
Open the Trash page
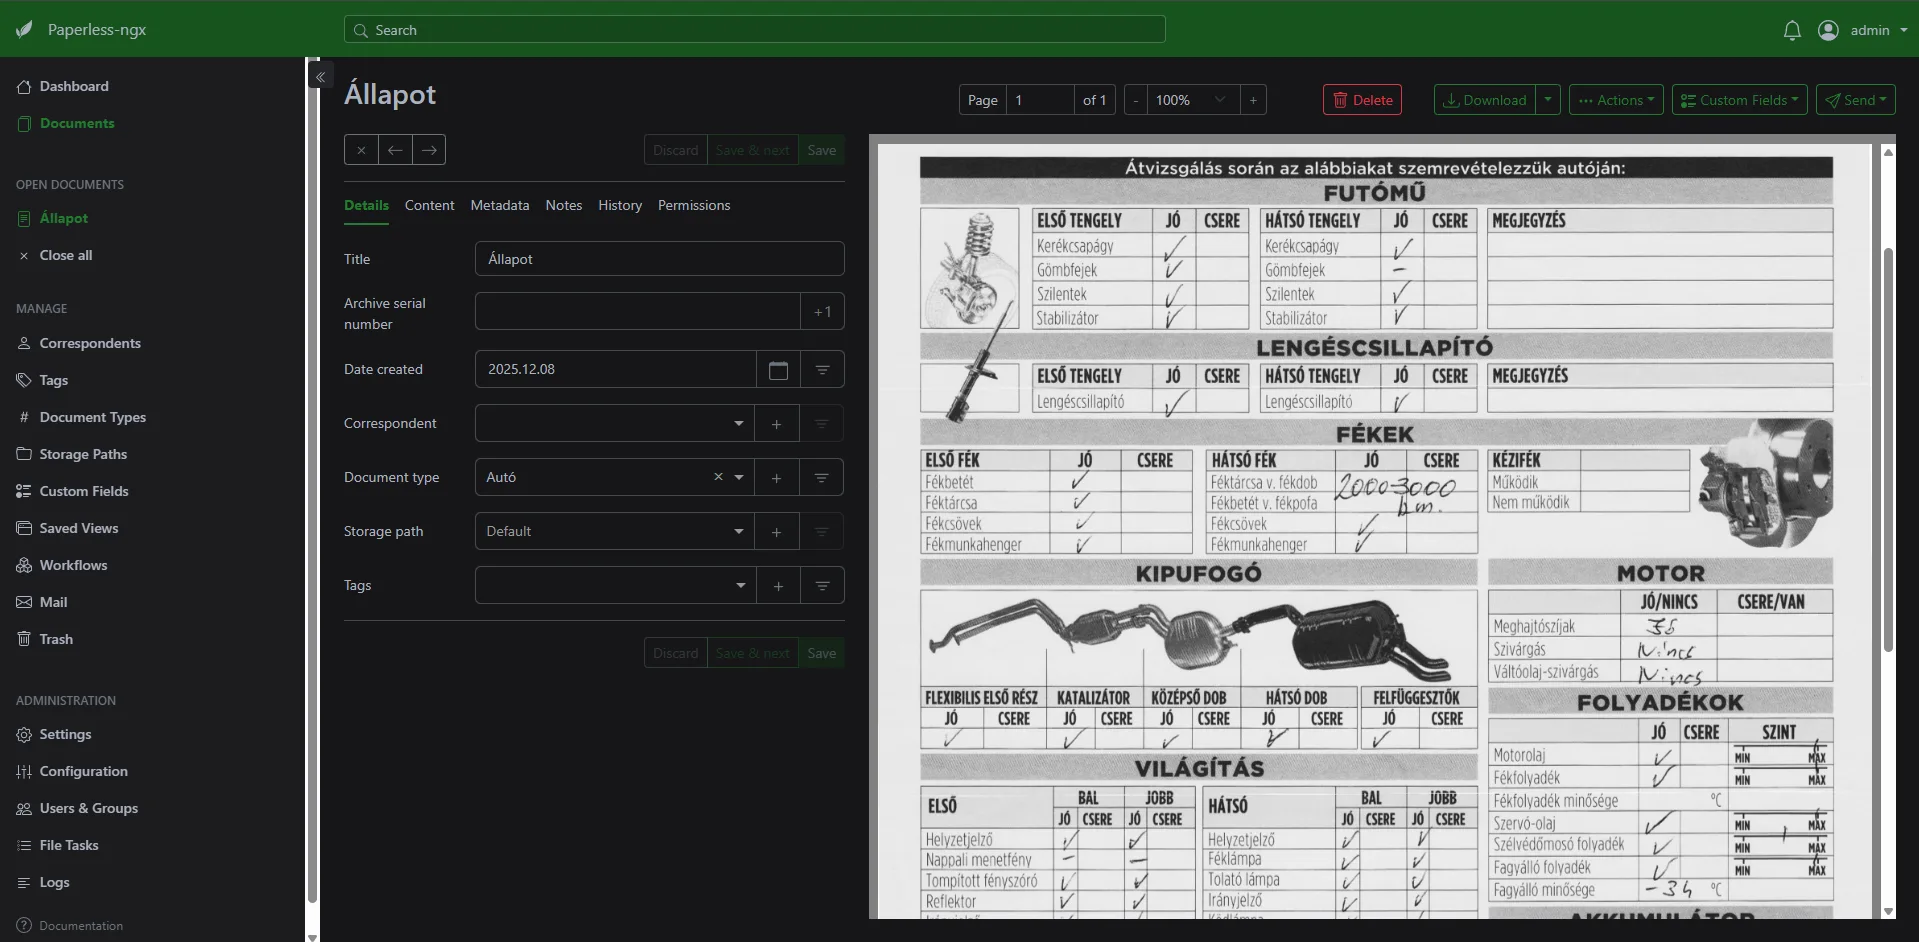coord(56,639)
